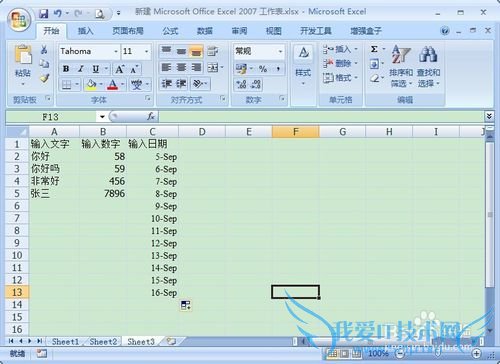The image size is (500, 364).
Task: Apply percent style
Action: pyautogui.click(x=263, y=69)
